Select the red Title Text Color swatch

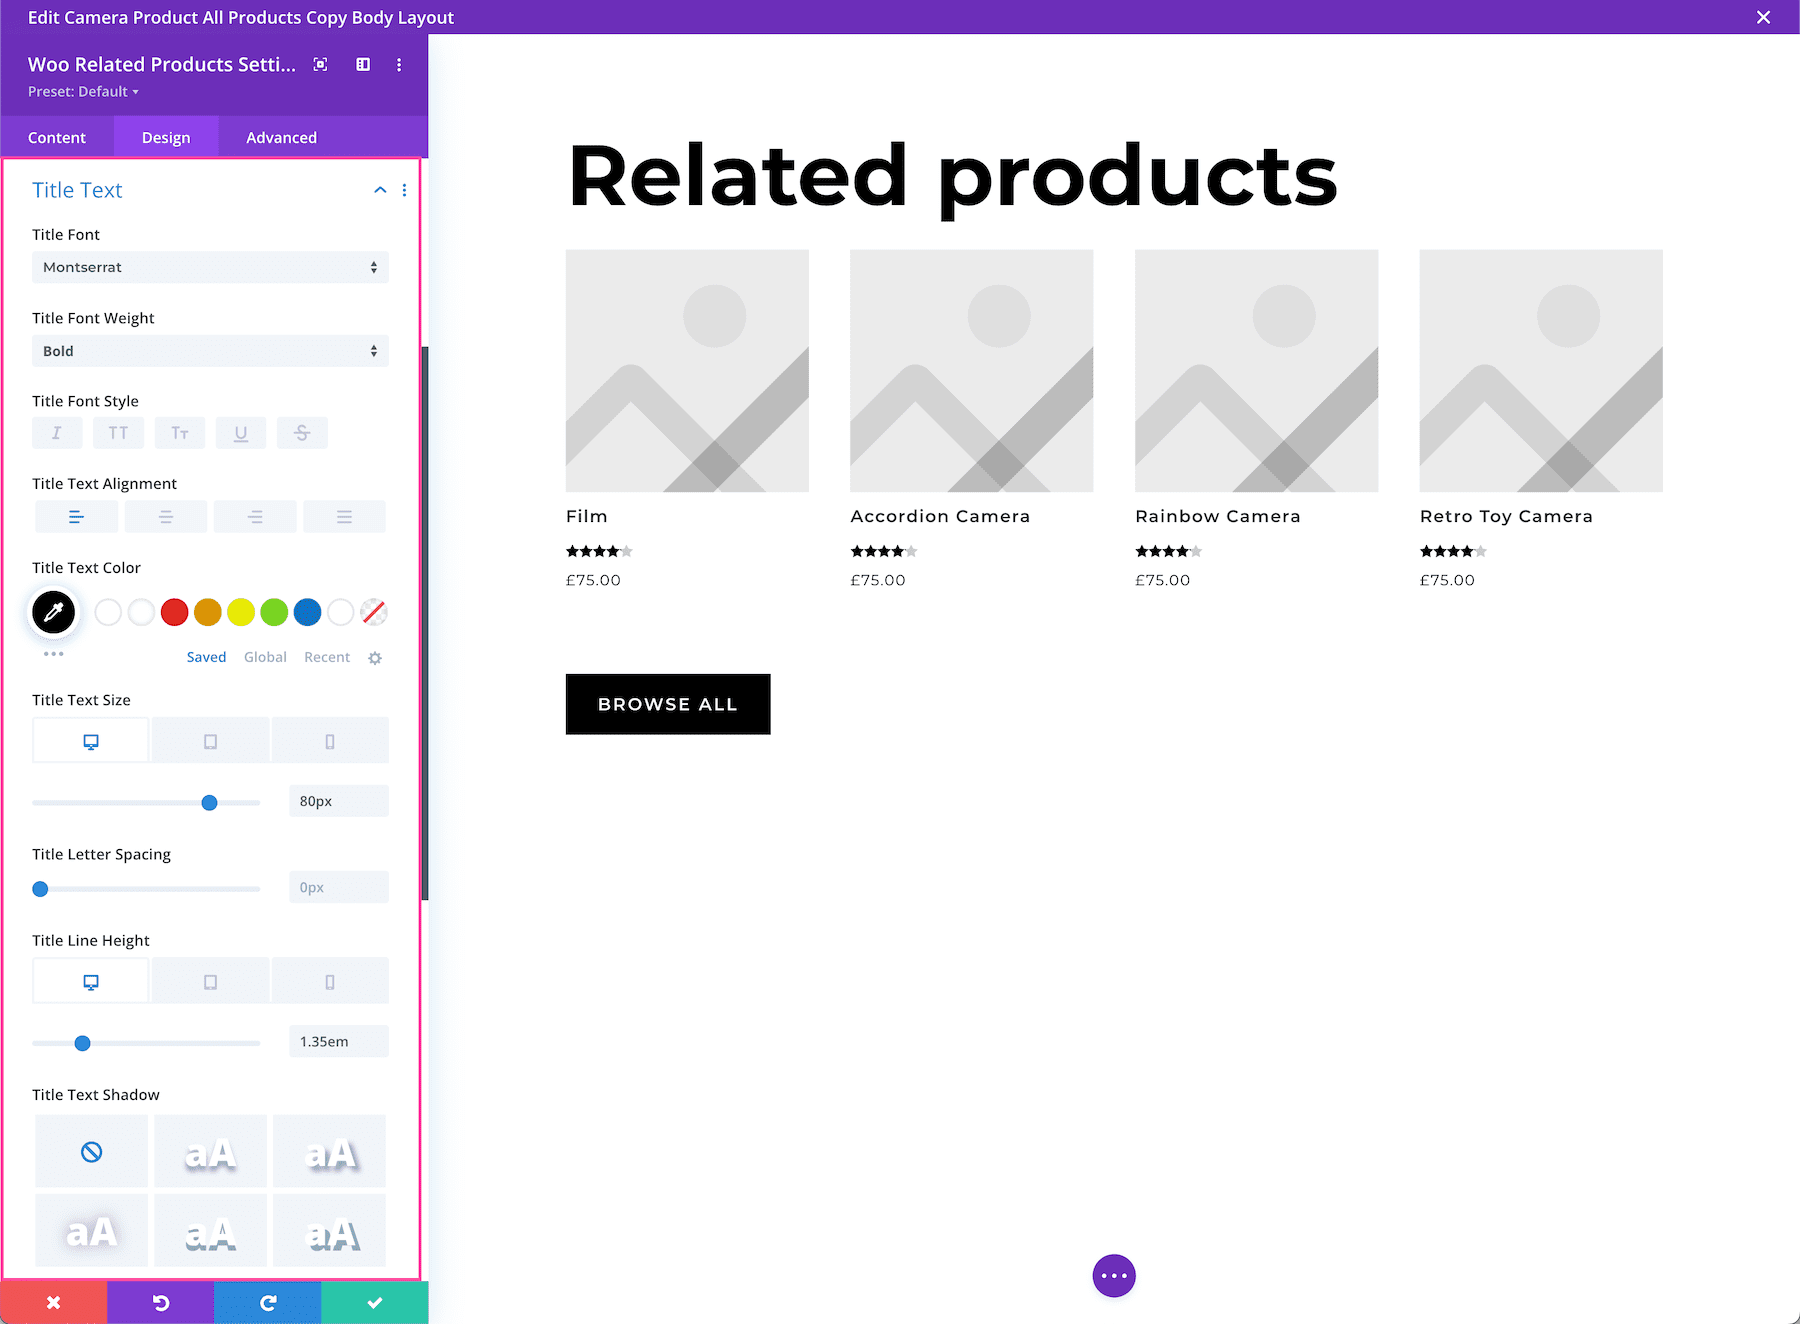pos(174,612)
